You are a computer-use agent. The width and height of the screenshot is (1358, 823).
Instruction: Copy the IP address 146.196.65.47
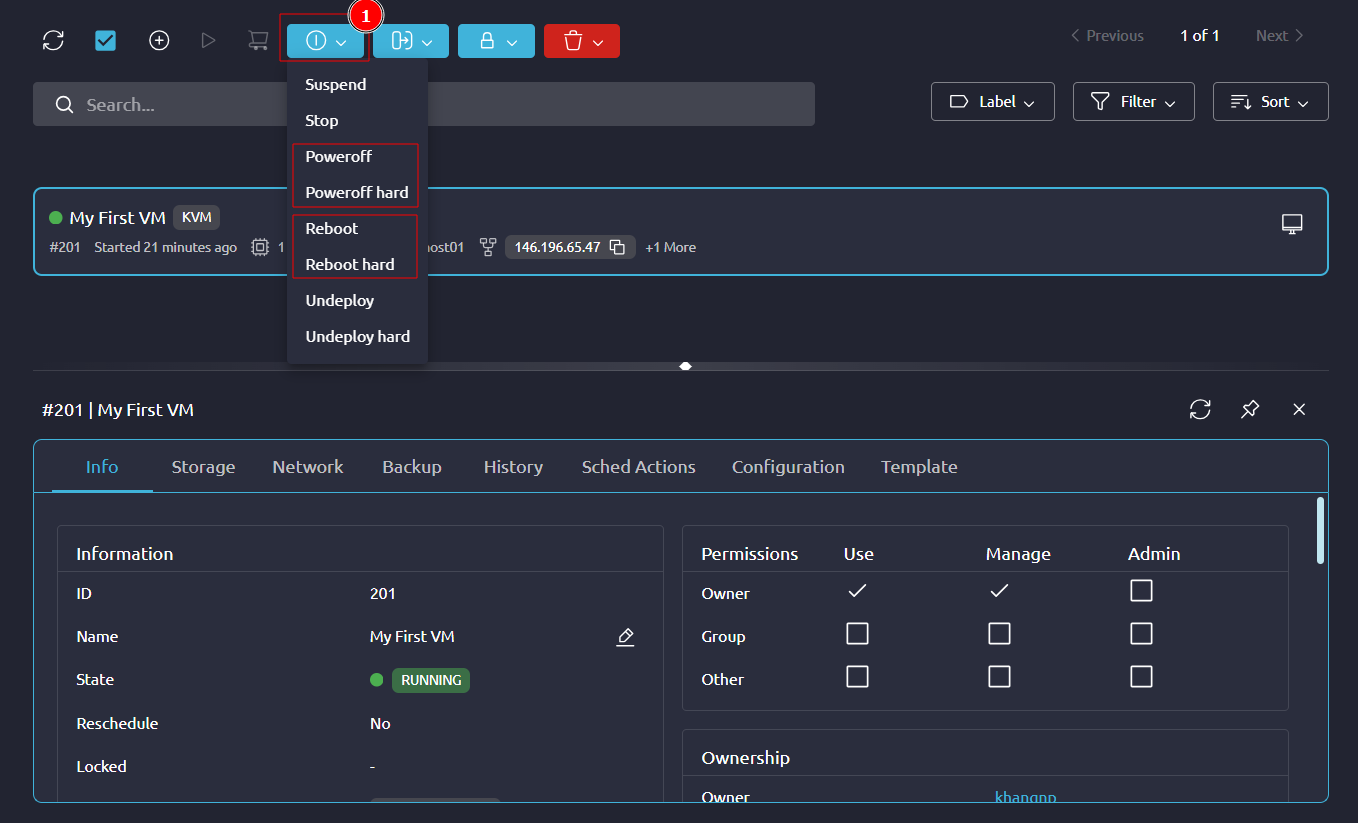617,247
